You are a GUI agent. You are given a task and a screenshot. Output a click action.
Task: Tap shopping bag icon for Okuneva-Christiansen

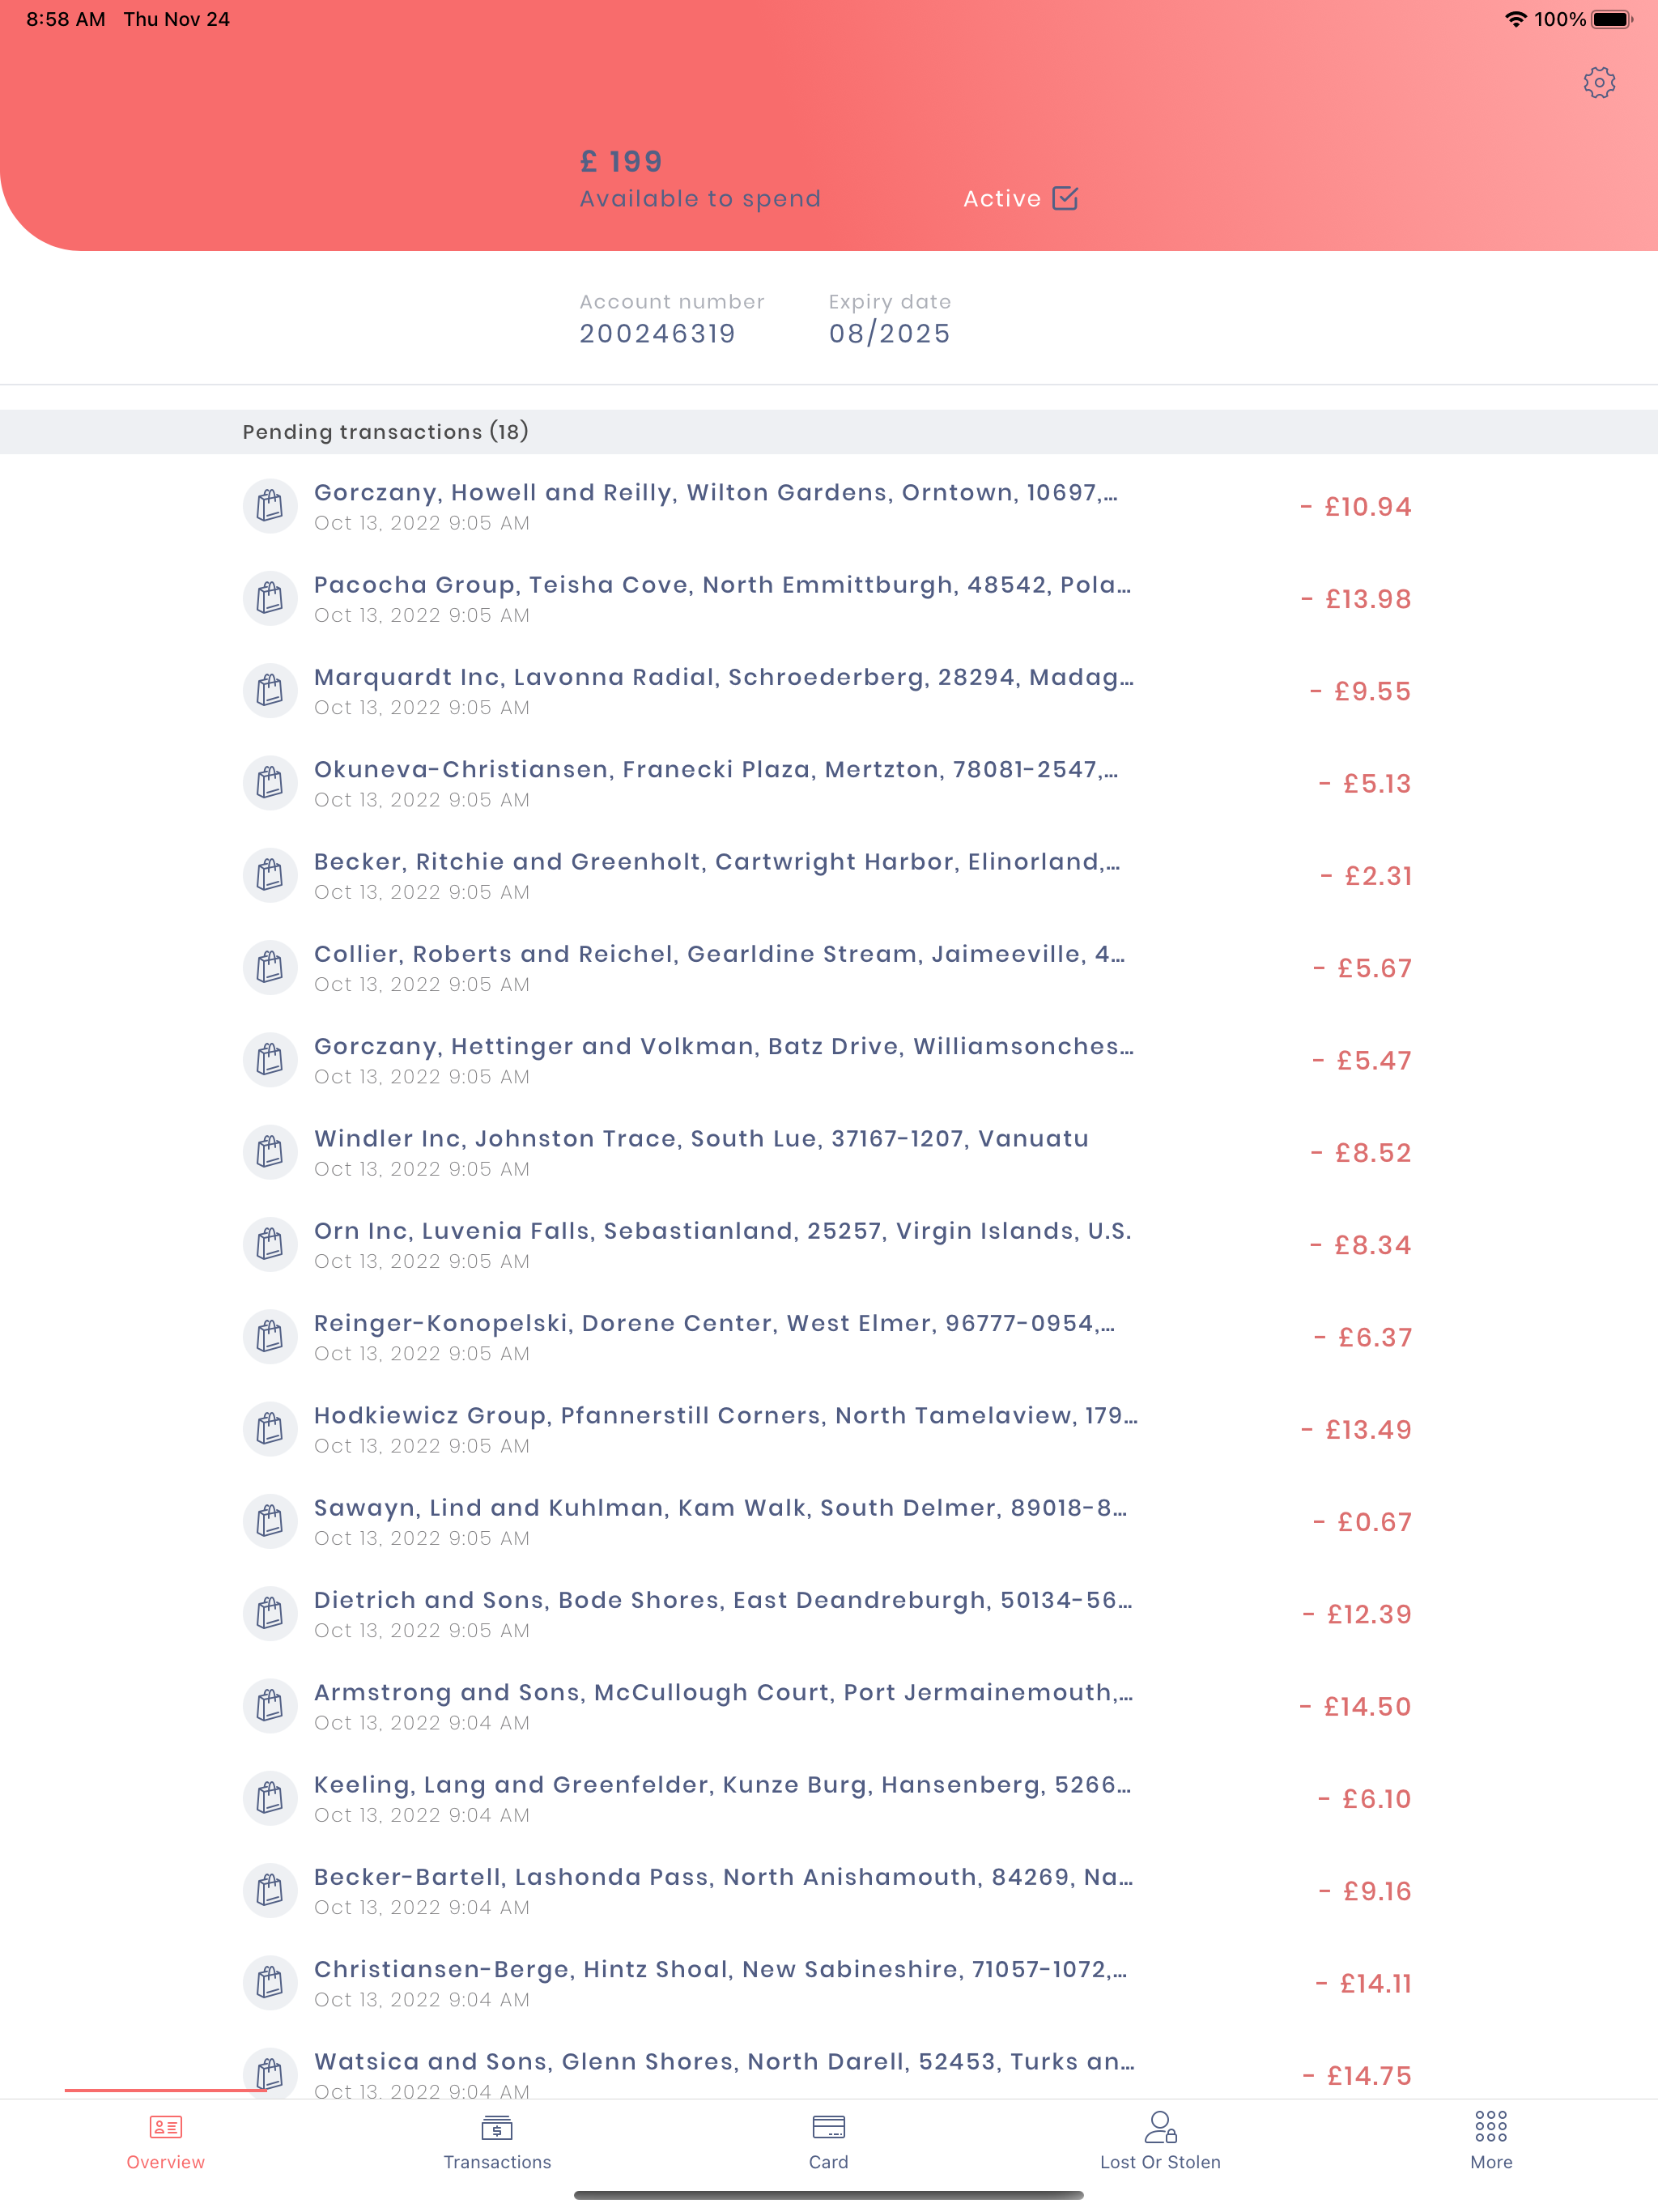(x=270, y=783)
